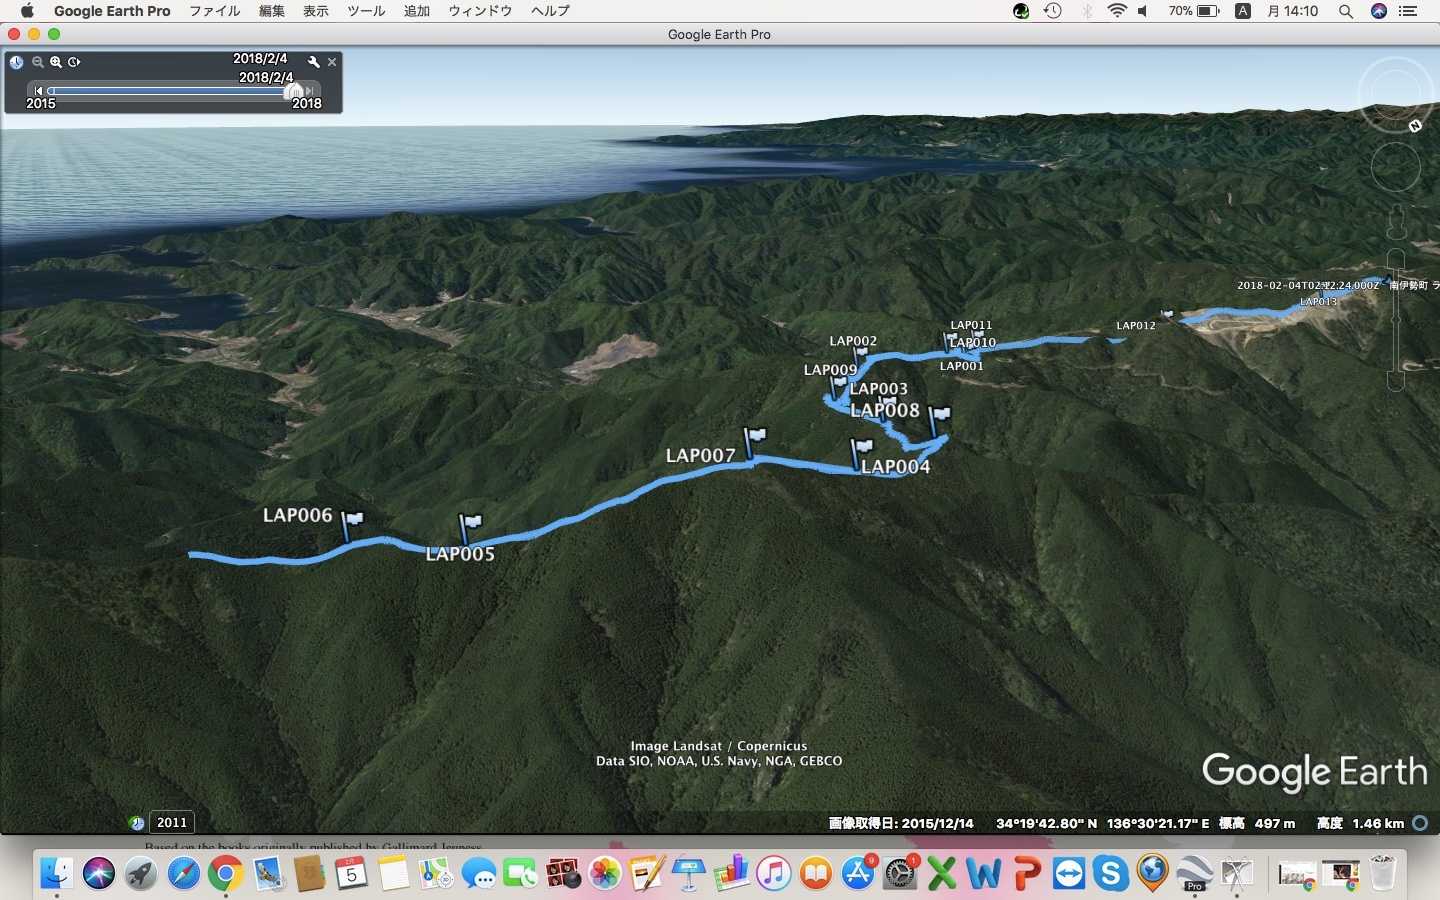Click the North indicator on the compass
Screen dimensions: 1440x900
point(1415,126)
